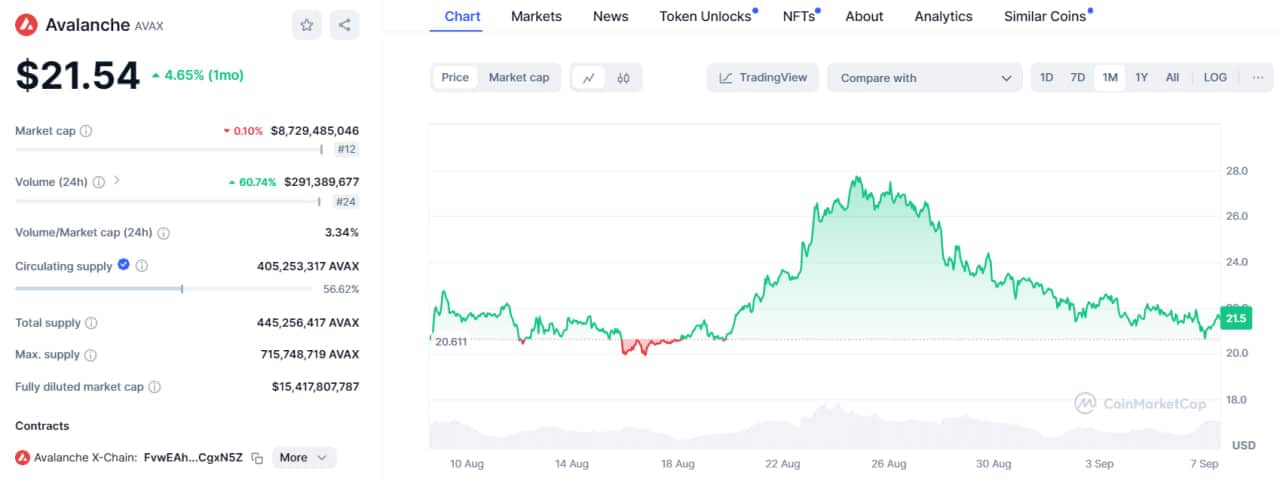Open the Total supply info icon

(91, 324)
